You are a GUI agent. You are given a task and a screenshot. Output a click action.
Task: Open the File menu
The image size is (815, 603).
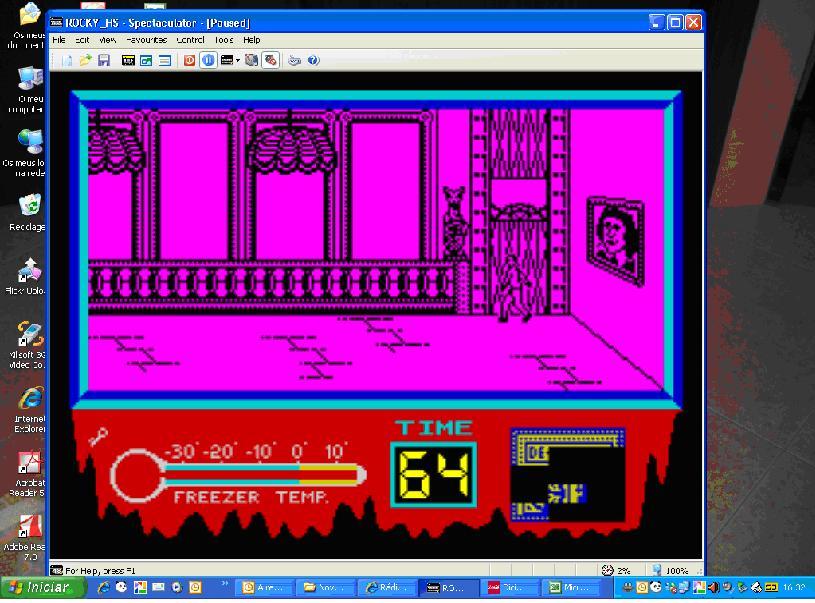pyautogui.click(x=59, y=40)
